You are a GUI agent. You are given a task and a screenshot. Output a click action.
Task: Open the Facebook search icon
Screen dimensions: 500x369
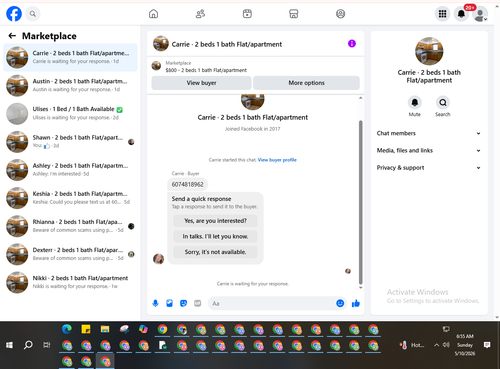coord(33,14)
